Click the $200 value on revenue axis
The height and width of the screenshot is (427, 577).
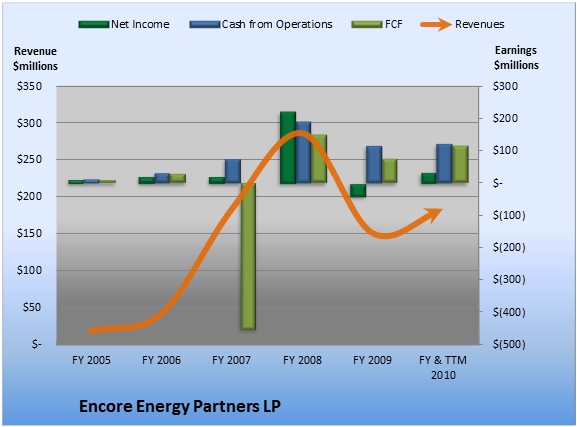point(29,197)
